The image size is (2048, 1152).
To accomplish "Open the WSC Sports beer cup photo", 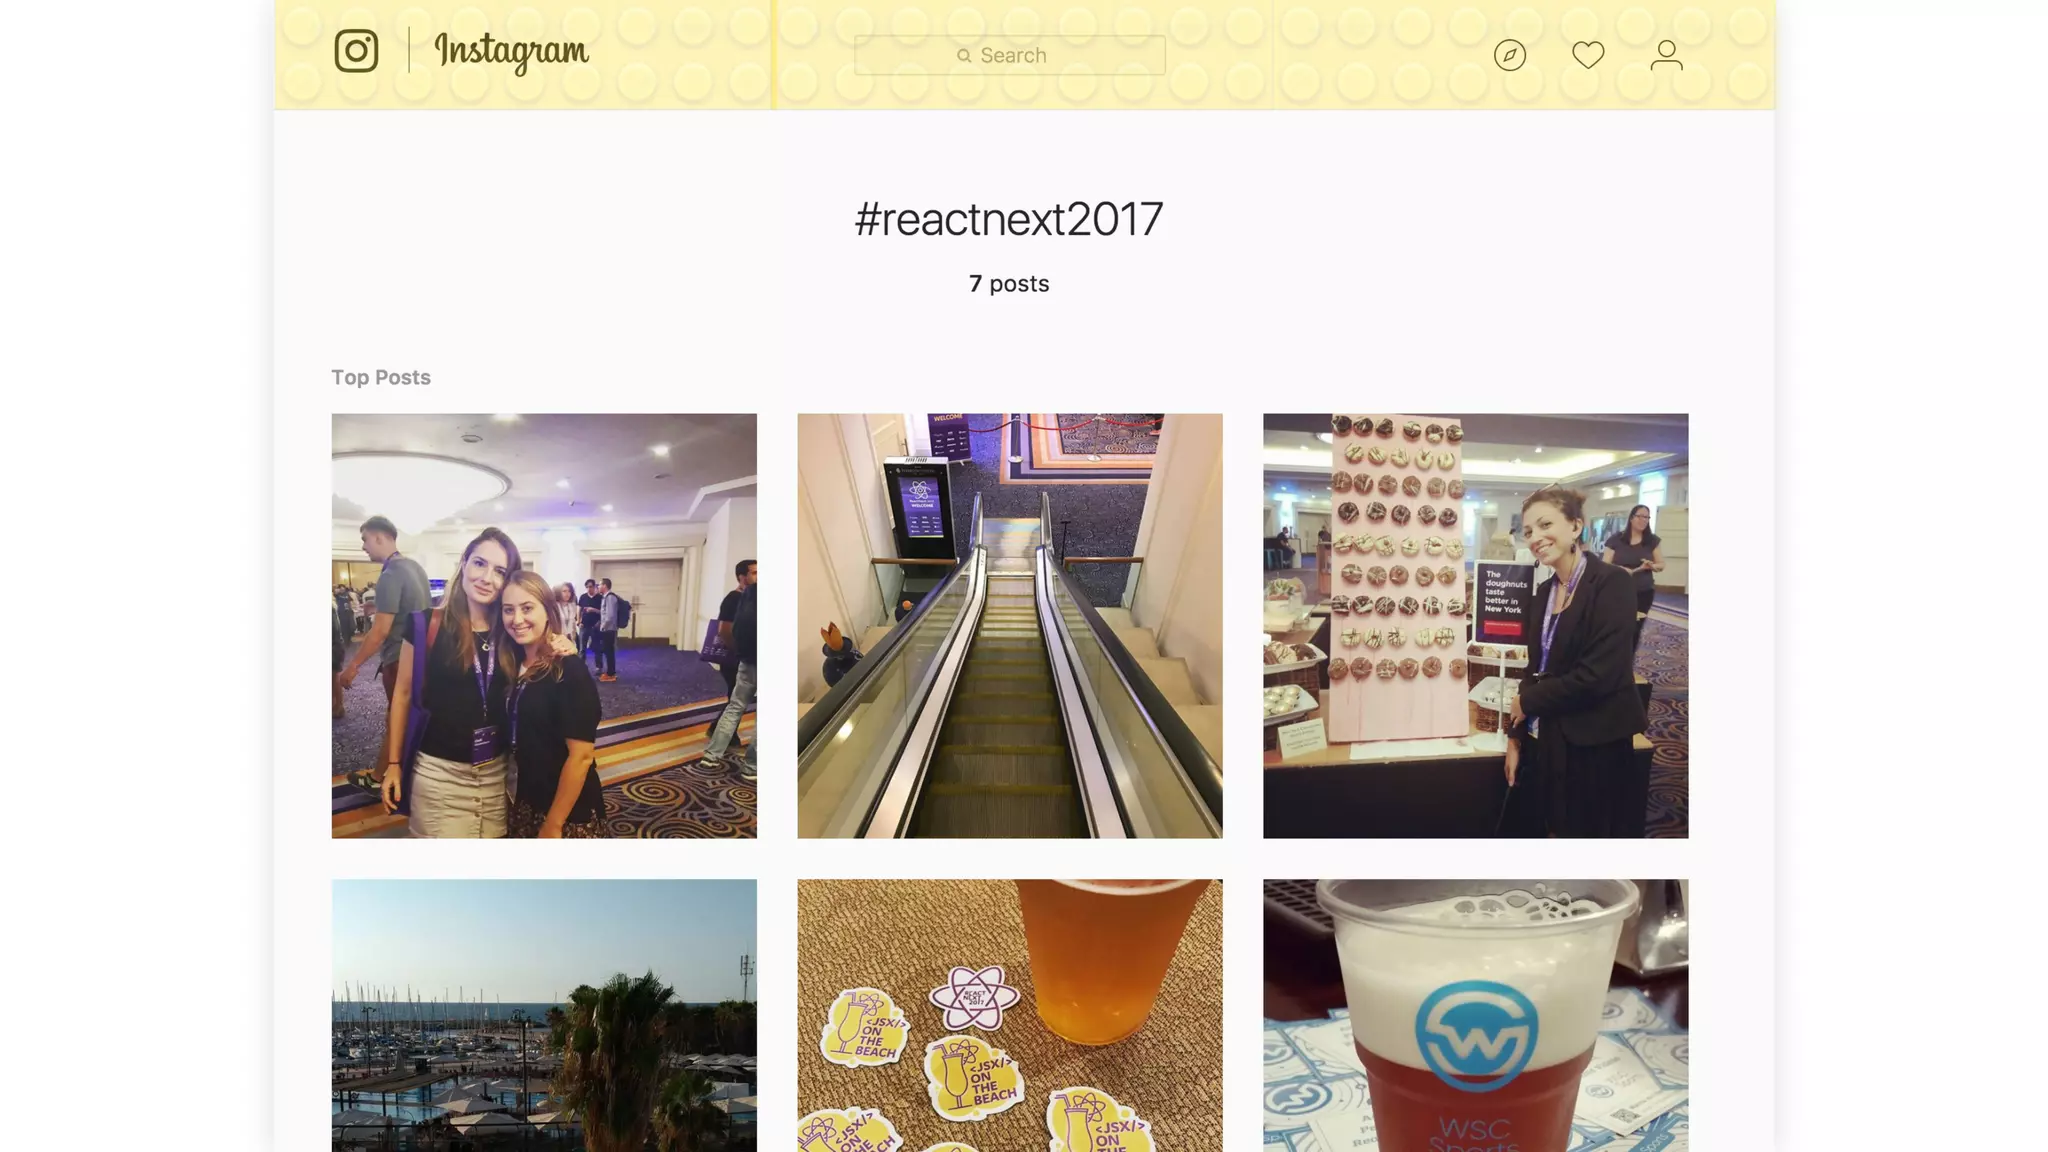I will tap(1475, 1015).
